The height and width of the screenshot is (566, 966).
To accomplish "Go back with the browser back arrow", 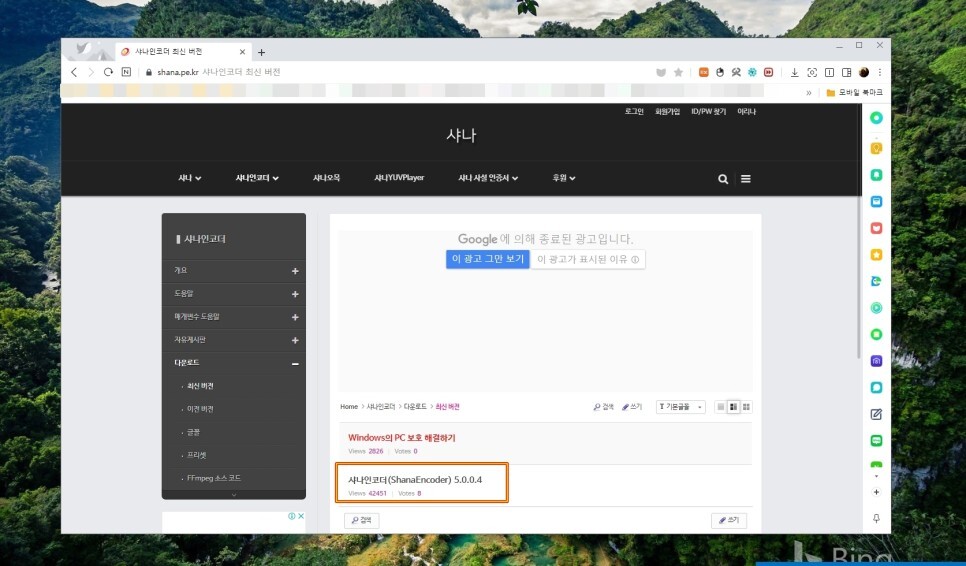I will pos(74,72).
